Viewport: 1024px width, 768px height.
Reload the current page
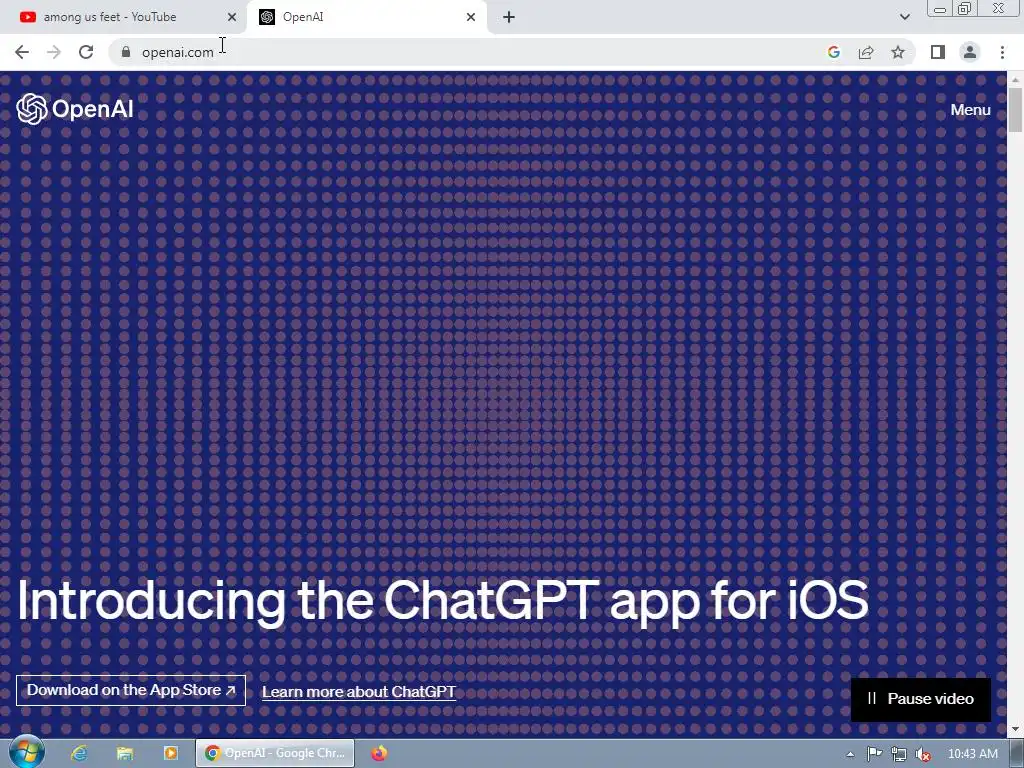click(x=86, y=52)
